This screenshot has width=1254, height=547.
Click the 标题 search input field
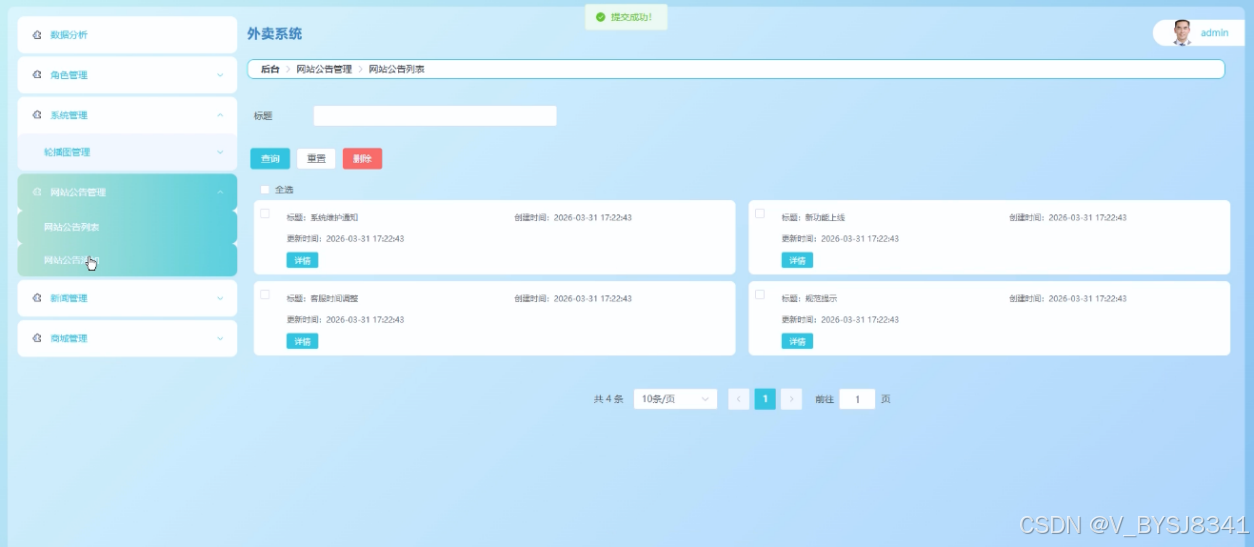pos(435,116)
